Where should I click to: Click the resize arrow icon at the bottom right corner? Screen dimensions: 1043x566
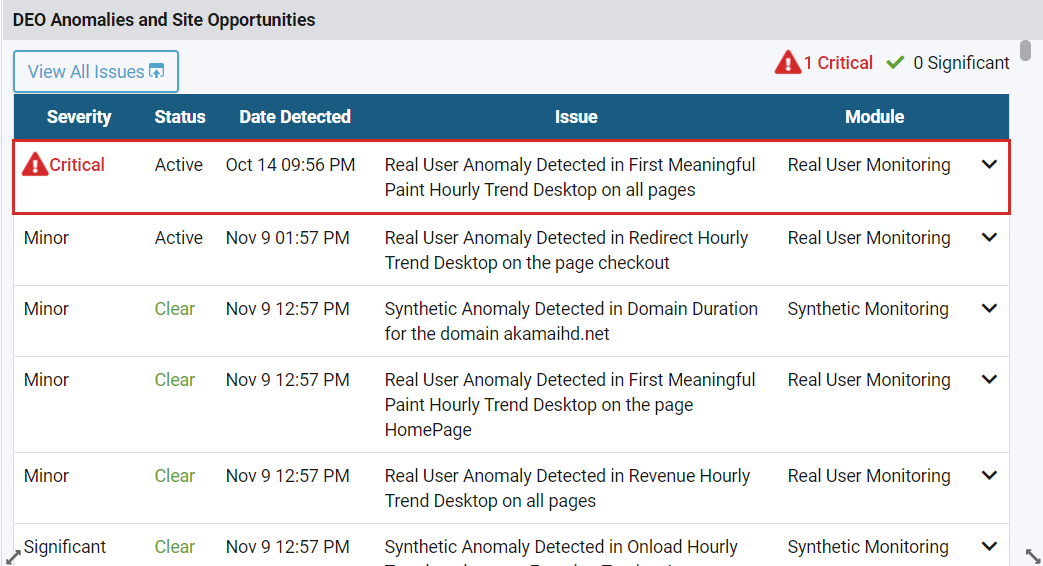(x=1032, y=556)
